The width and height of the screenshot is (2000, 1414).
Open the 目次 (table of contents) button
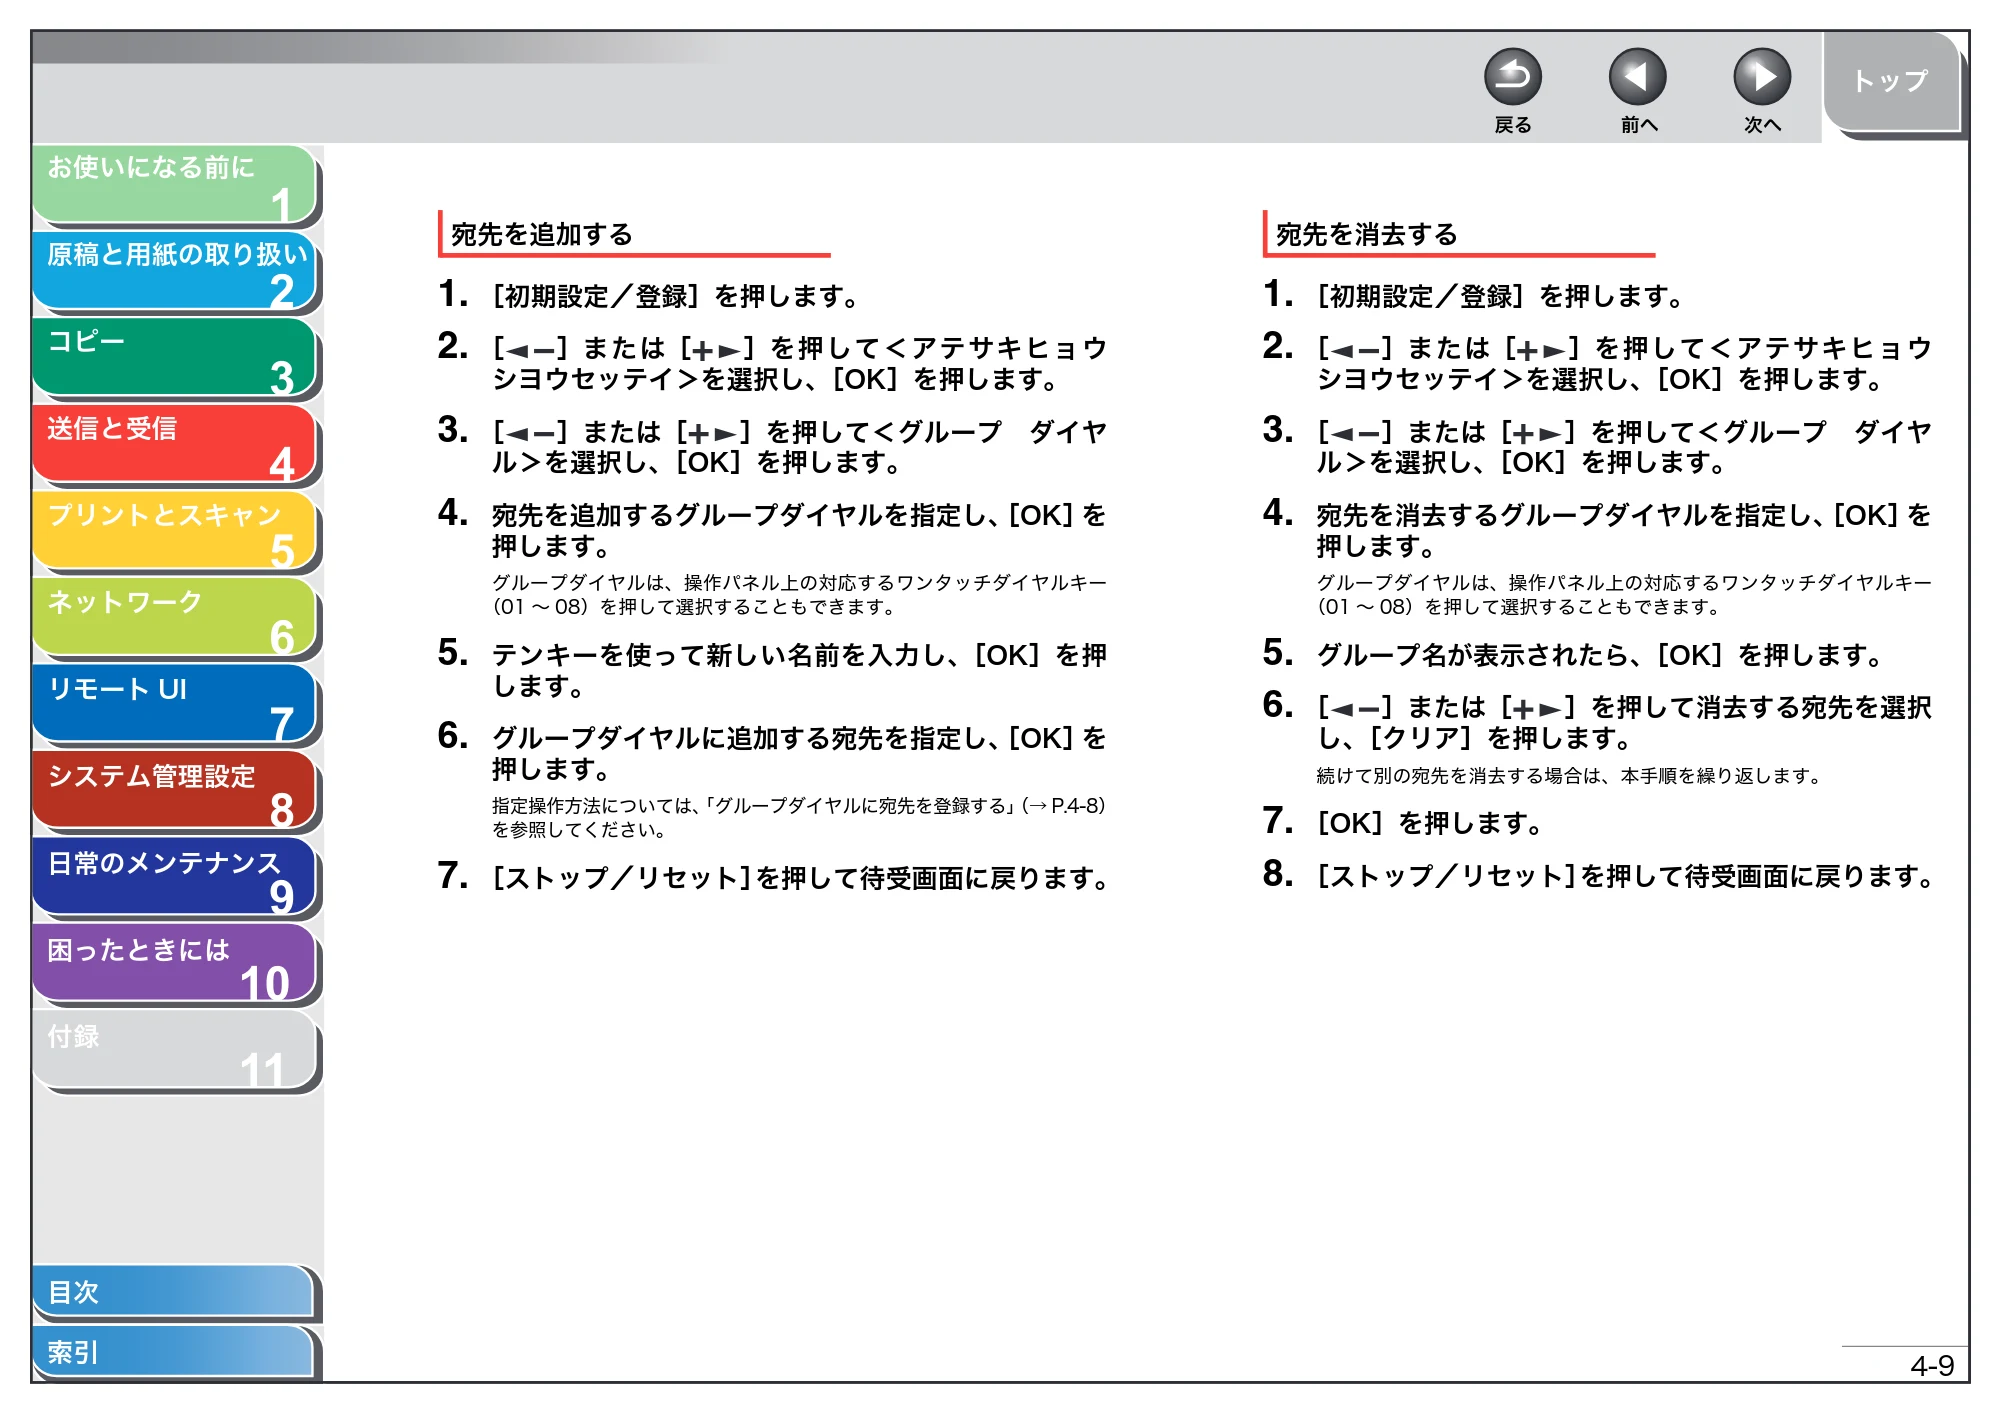point(174,1292)
